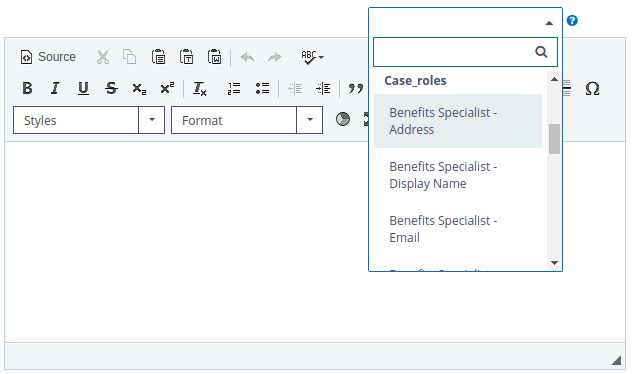Select Benefits Specialist - Email option
This screenshot has height=374, width=632.
pyautogui.click(x=458, y=229)
